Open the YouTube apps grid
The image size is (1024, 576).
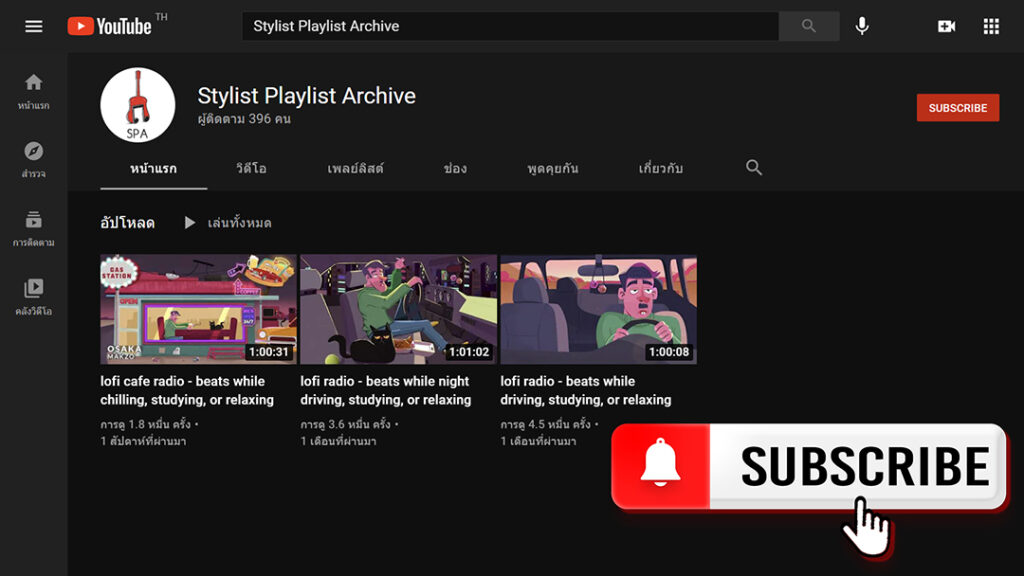[x=991, y=26]
